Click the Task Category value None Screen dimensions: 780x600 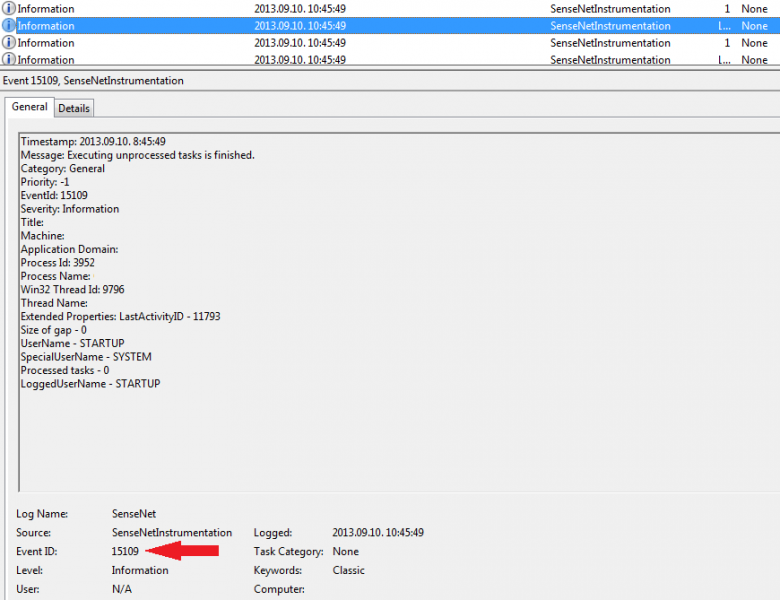[x=346, y=552]
